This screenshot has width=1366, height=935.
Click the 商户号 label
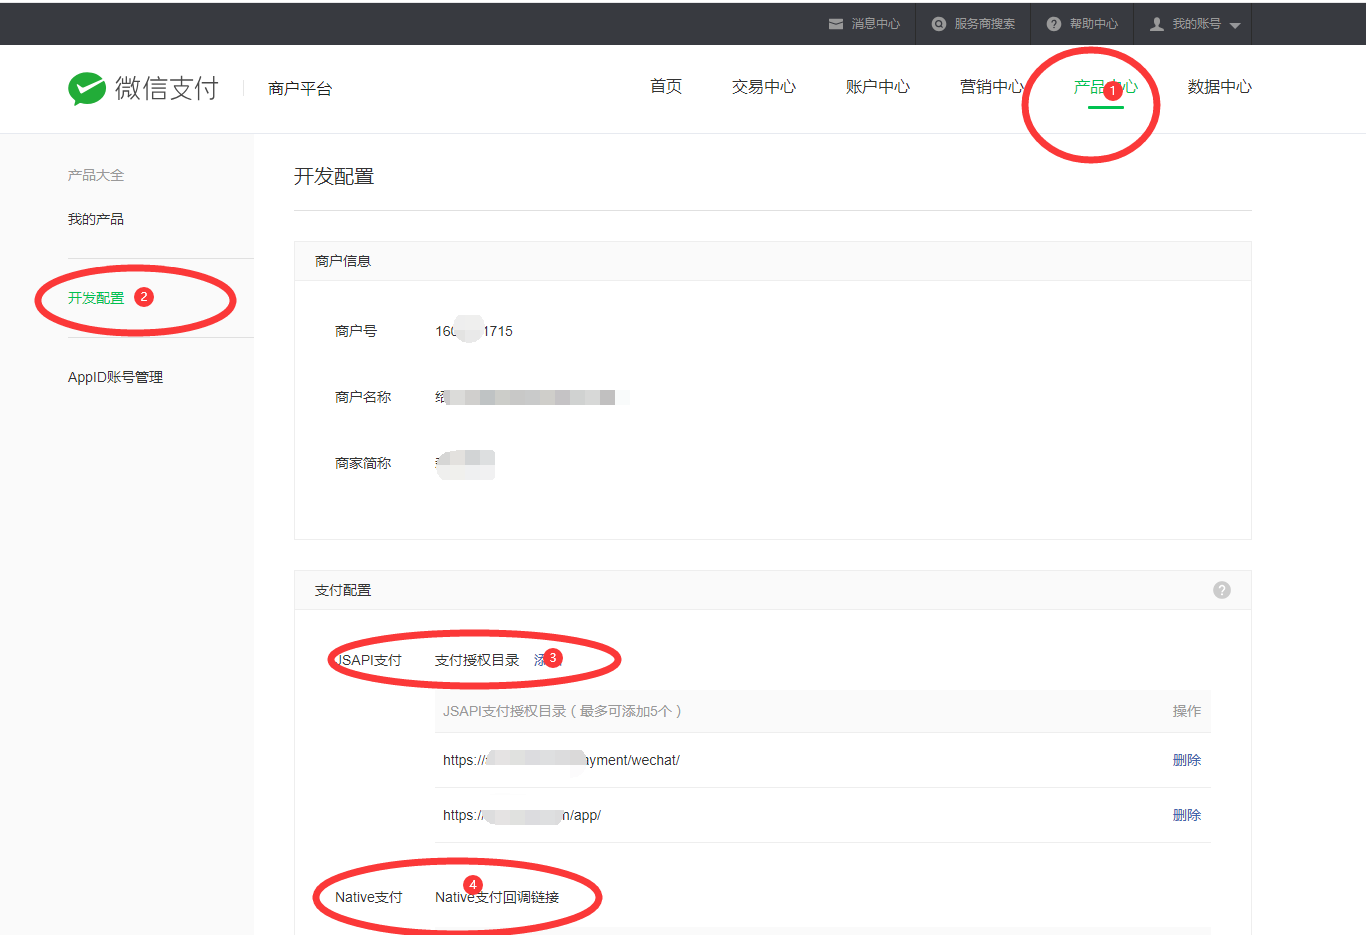point(356,331)
